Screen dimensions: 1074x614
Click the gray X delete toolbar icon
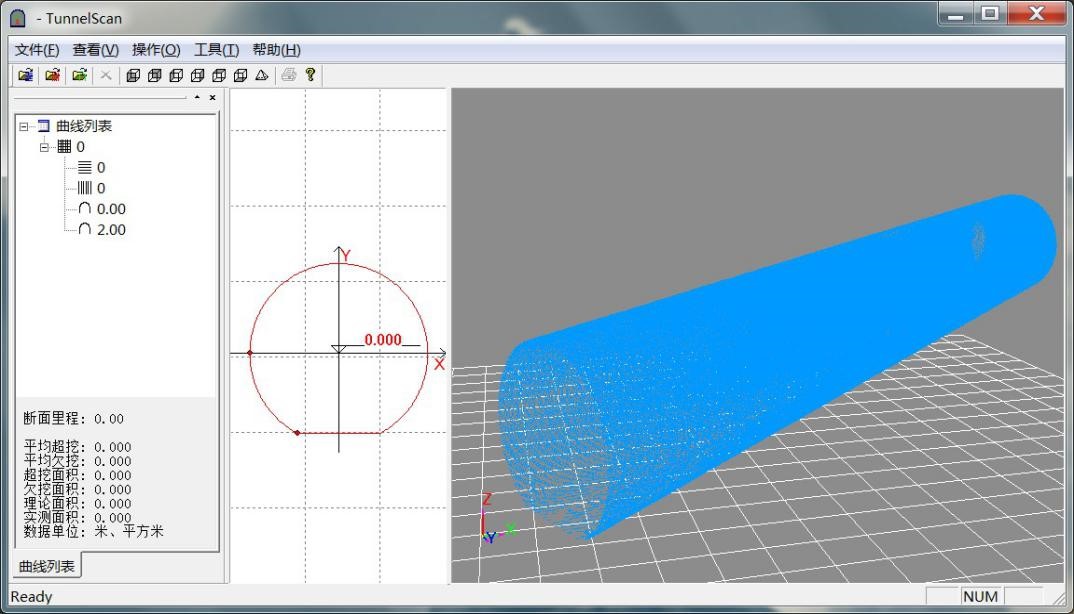[105, 75]
